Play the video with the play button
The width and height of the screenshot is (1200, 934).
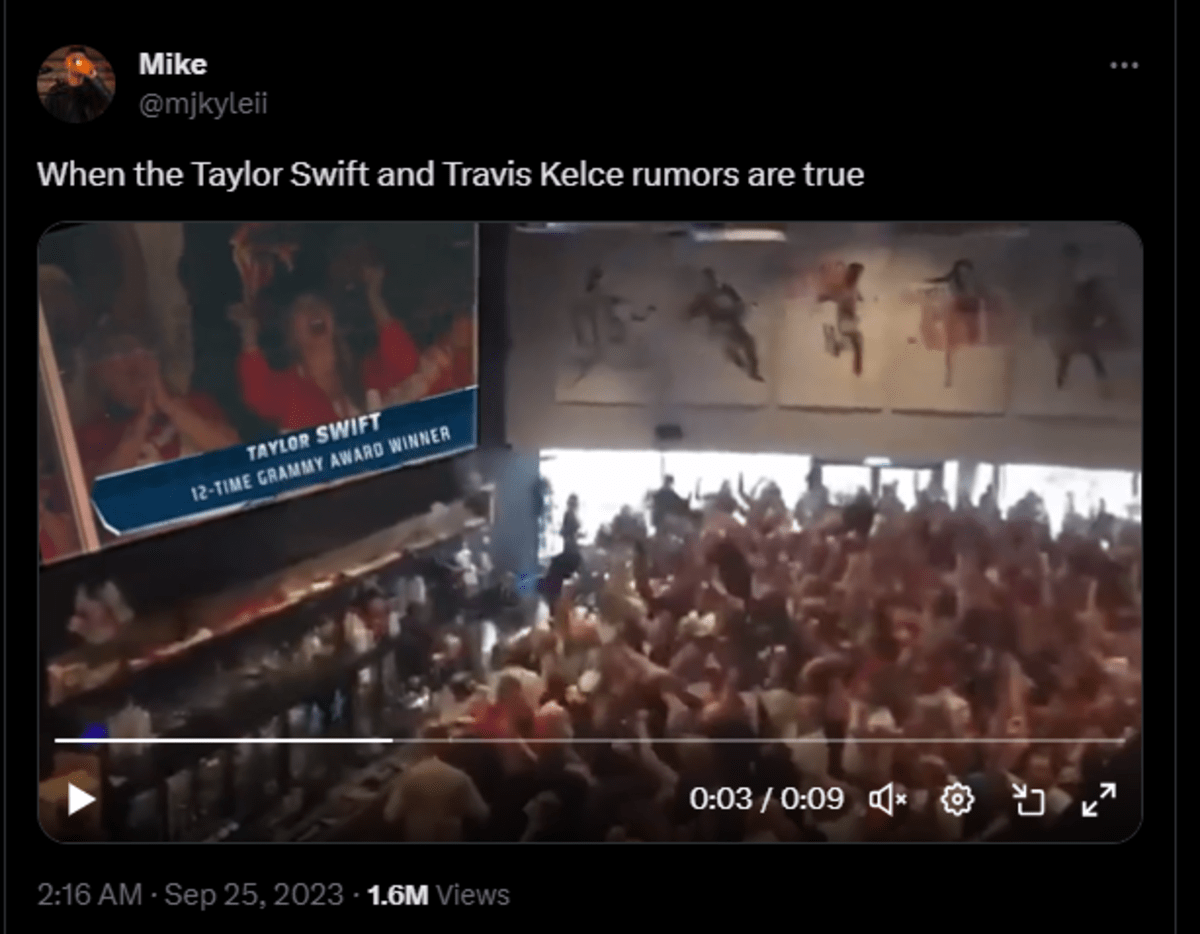click(81, 799)
